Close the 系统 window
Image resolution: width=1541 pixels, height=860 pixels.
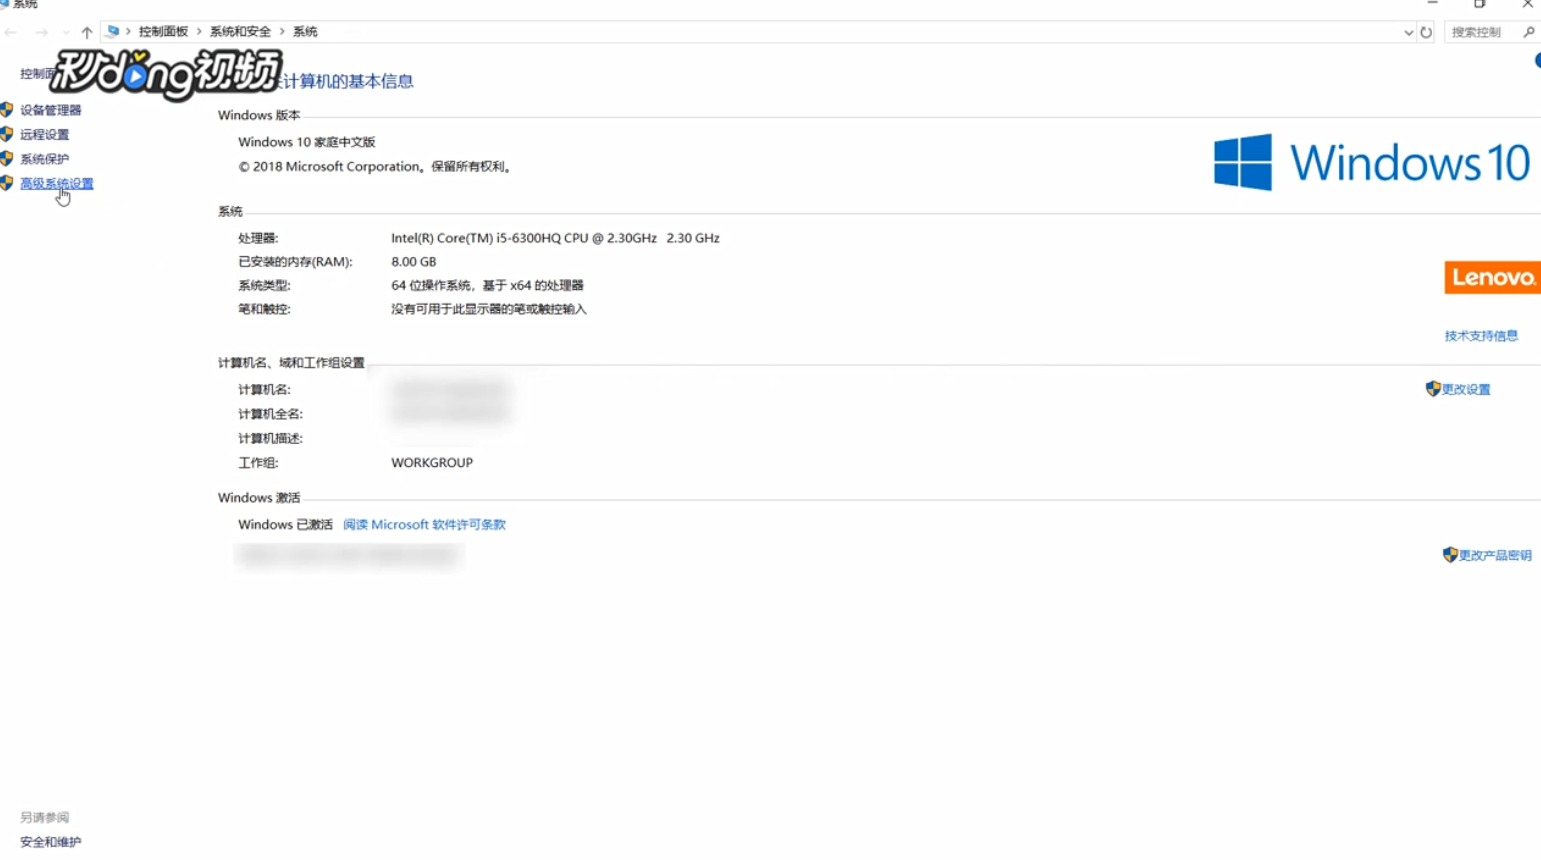pos(1527,4)
